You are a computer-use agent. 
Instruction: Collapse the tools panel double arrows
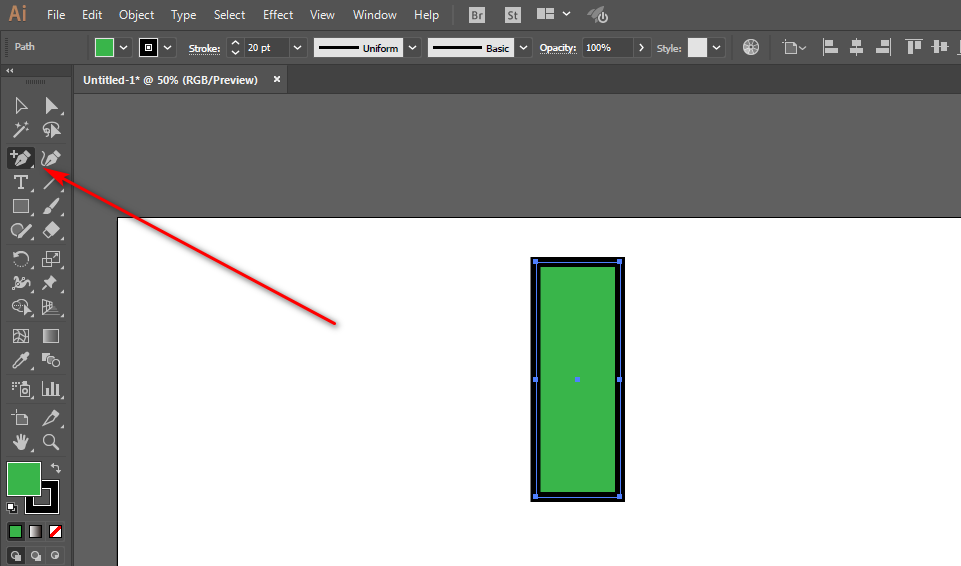10,70
